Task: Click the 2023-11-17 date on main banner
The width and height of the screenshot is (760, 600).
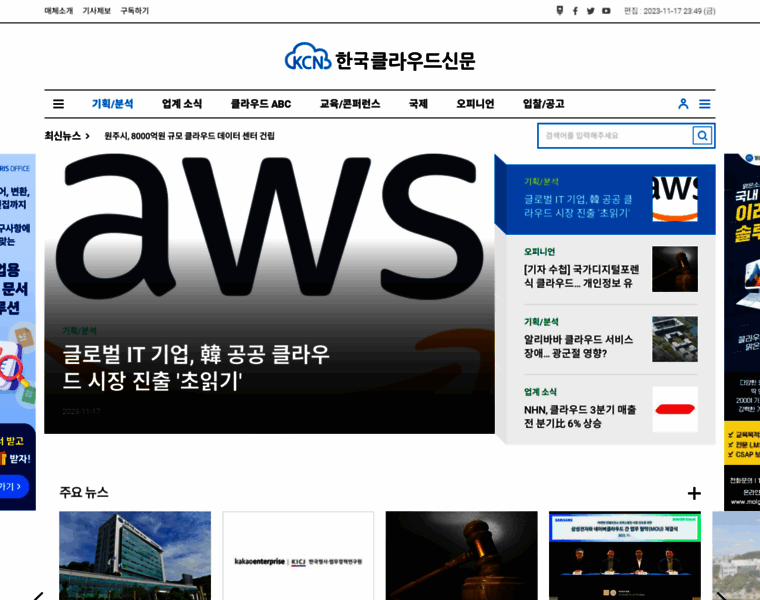Action: pos(81,411)
